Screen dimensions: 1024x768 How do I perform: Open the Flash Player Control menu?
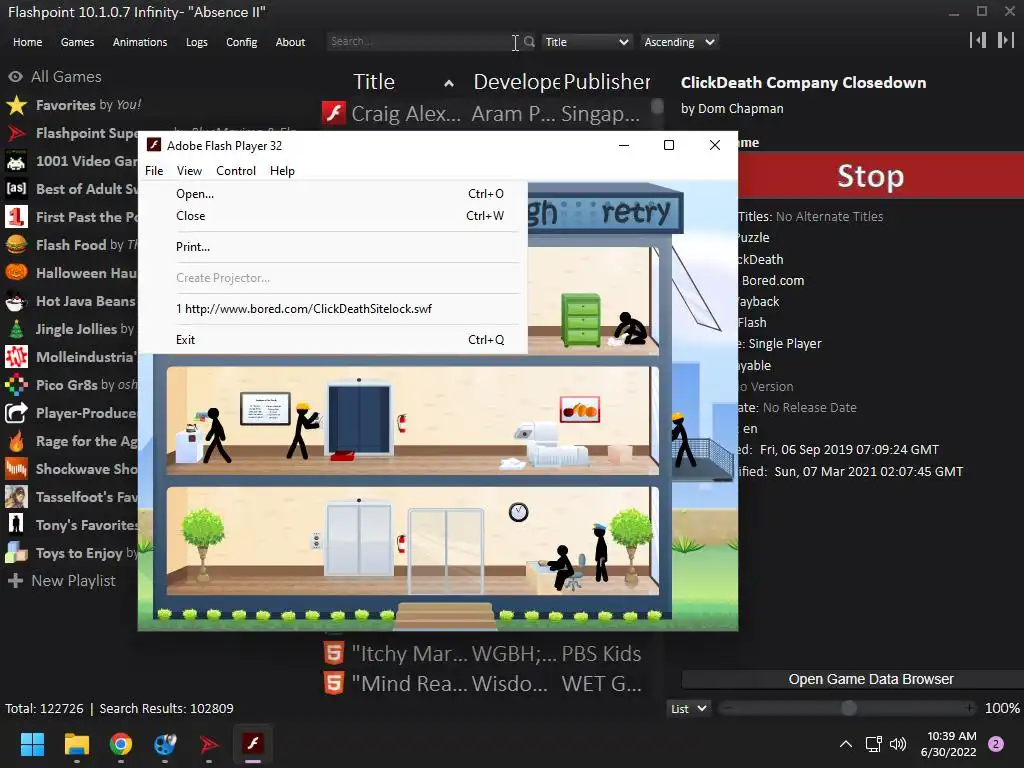236,170
